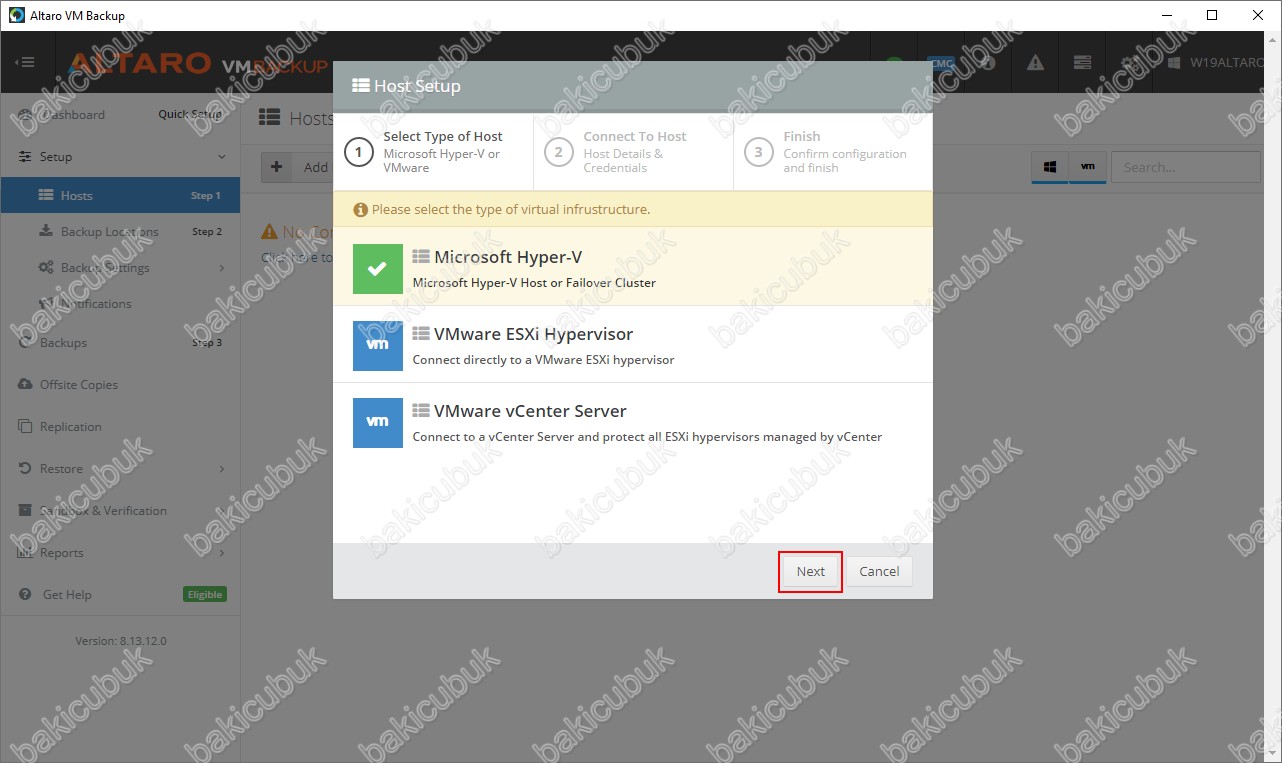Click the green checkmark Hyper-V icon
The height and width of the screenshot is (763, 1282).
coord(378,269)
